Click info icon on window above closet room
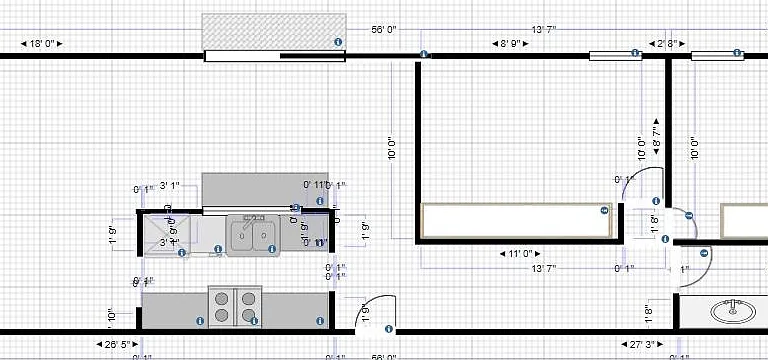 (635, 52)
